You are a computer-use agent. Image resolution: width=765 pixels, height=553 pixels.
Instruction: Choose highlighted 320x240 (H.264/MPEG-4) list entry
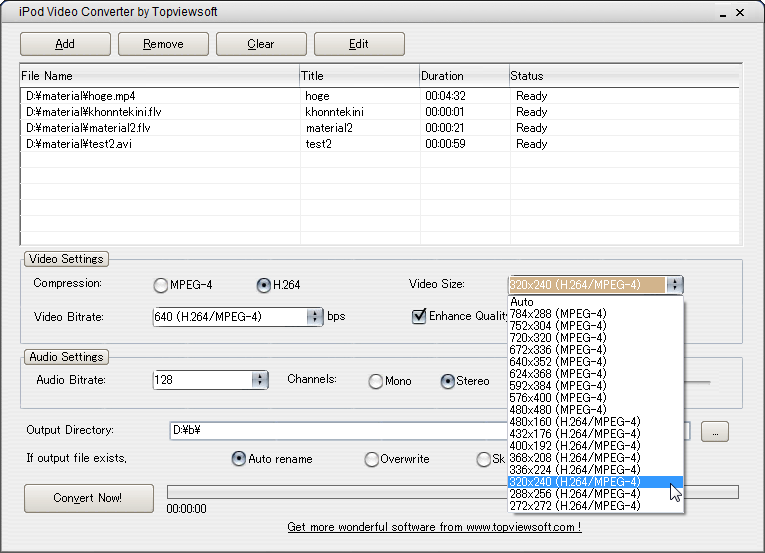point(596,482)
